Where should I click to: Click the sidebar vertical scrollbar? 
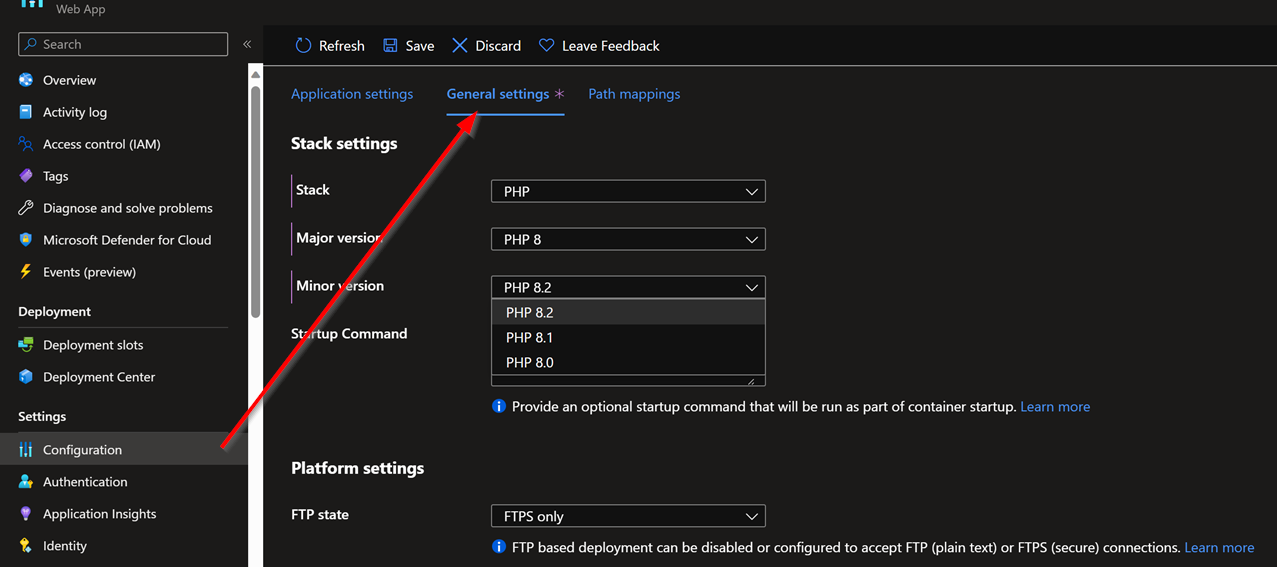point(255,200)
